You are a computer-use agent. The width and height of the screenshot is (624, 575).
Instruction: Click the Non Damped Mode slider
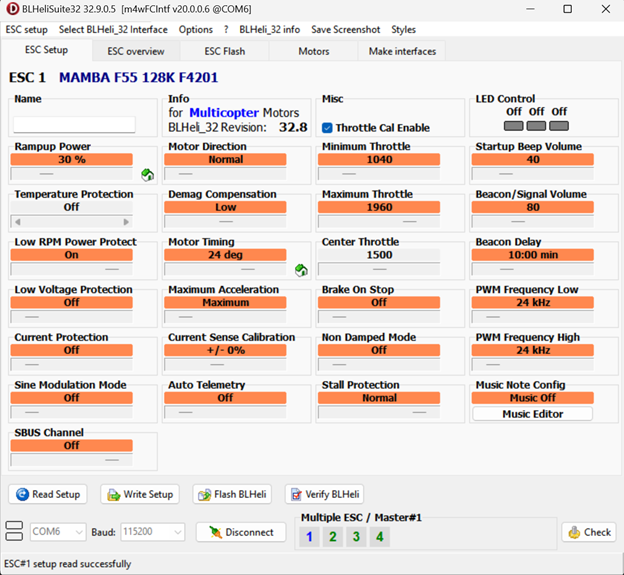[x=379, y=364]
